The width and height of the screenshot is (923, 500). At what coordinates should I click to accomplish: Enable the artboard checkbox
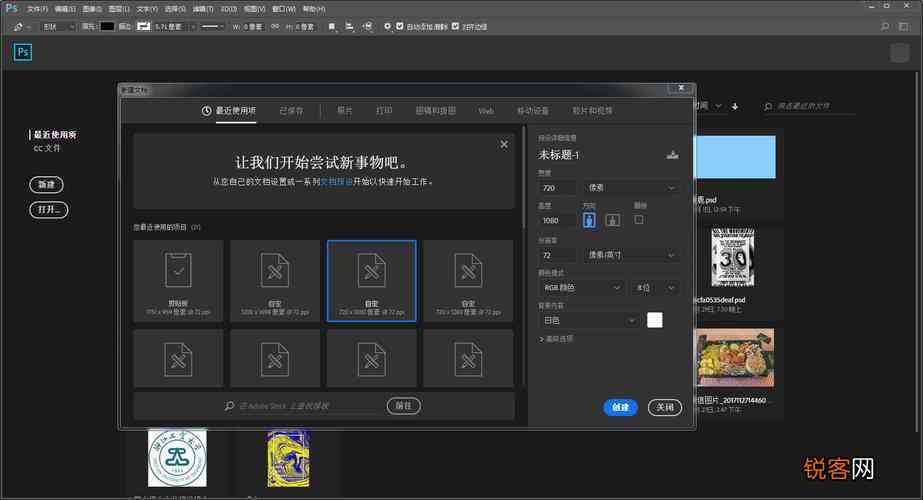[639, 220]
